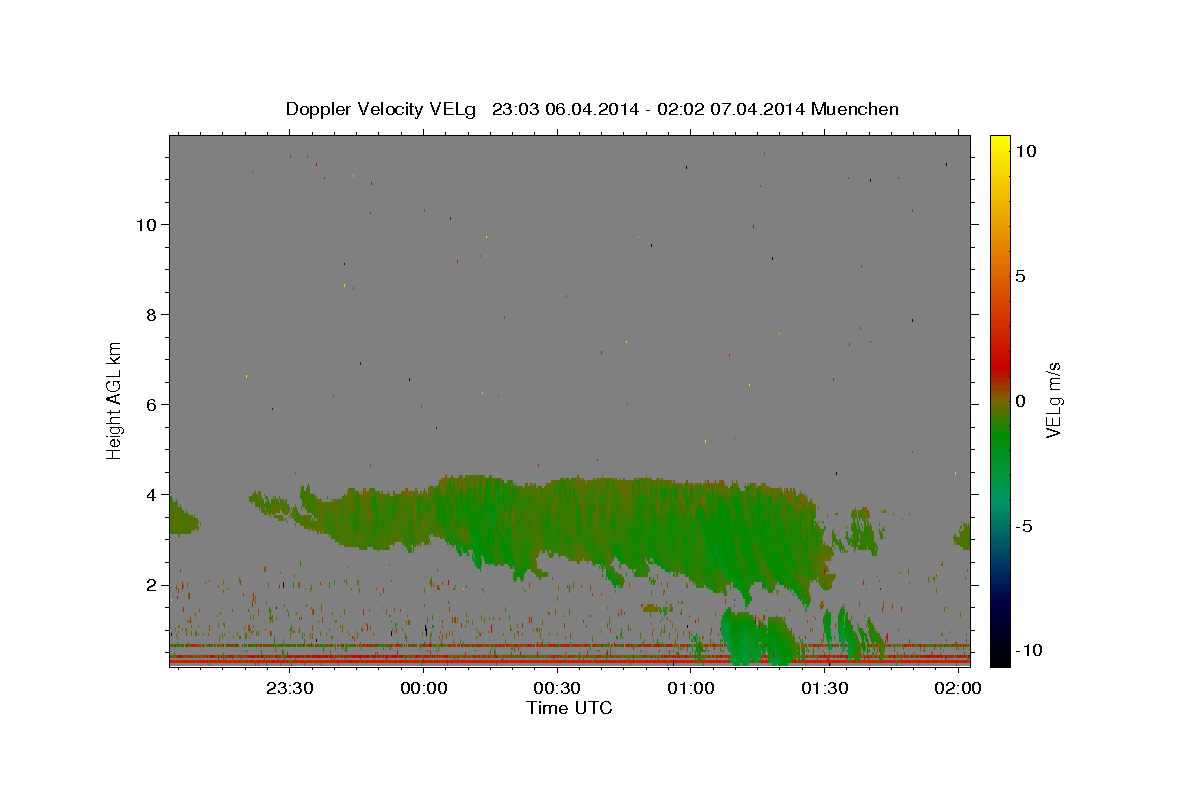Image resolution: width=1200 pixels, height=800 pixels.
Task: Click the 00:30 time axis tick label
Action: [x=557, y=688]
